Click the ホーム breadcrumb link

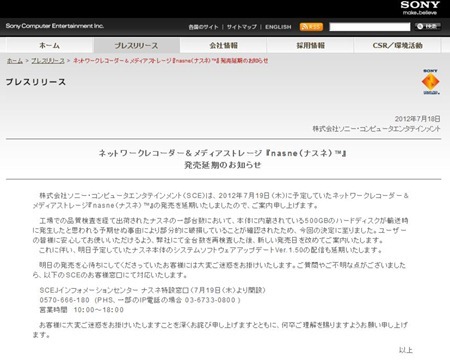(15, 61)
